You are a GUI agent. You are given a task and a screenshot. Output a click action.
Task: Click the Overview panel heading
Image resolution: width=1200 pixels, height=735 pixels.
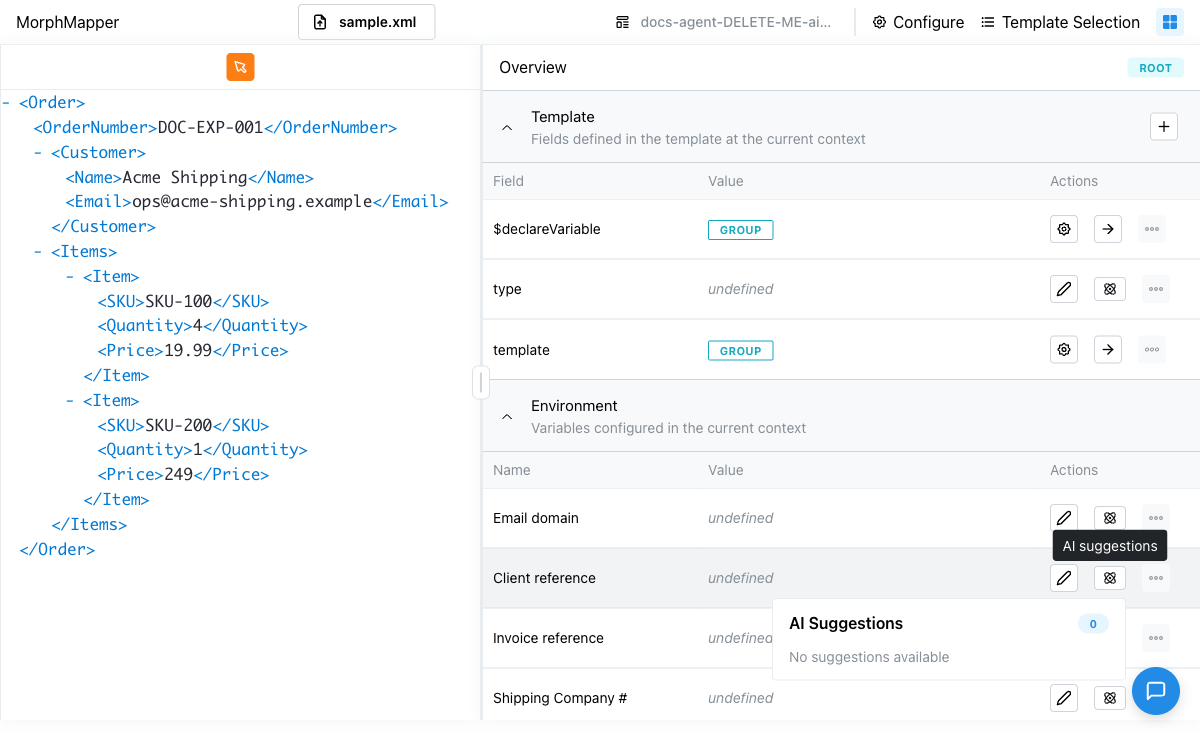pos(533,68)
